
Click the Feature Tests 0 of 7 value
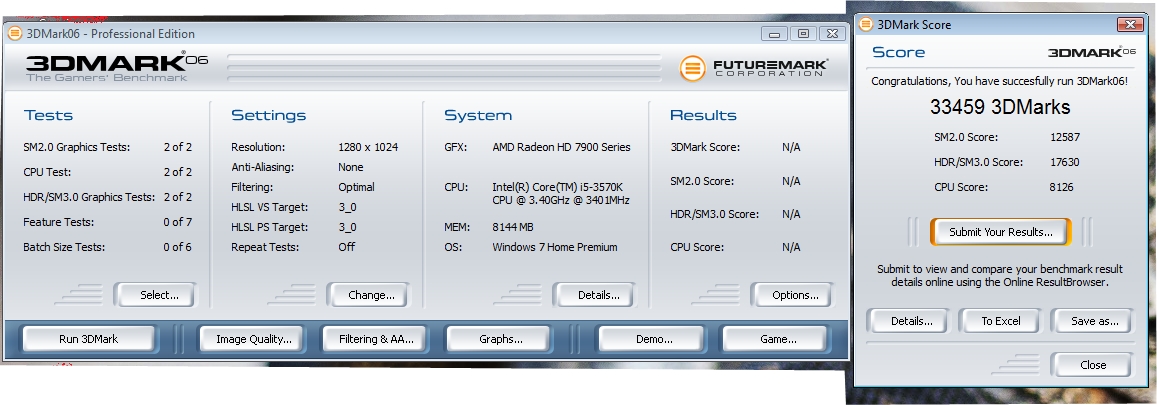point(177,222)
